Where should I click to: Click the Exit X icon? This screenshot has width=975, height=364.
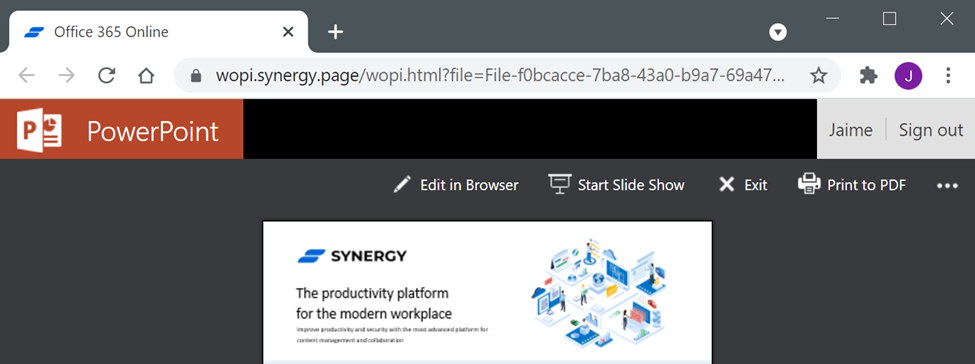(726, 185)
